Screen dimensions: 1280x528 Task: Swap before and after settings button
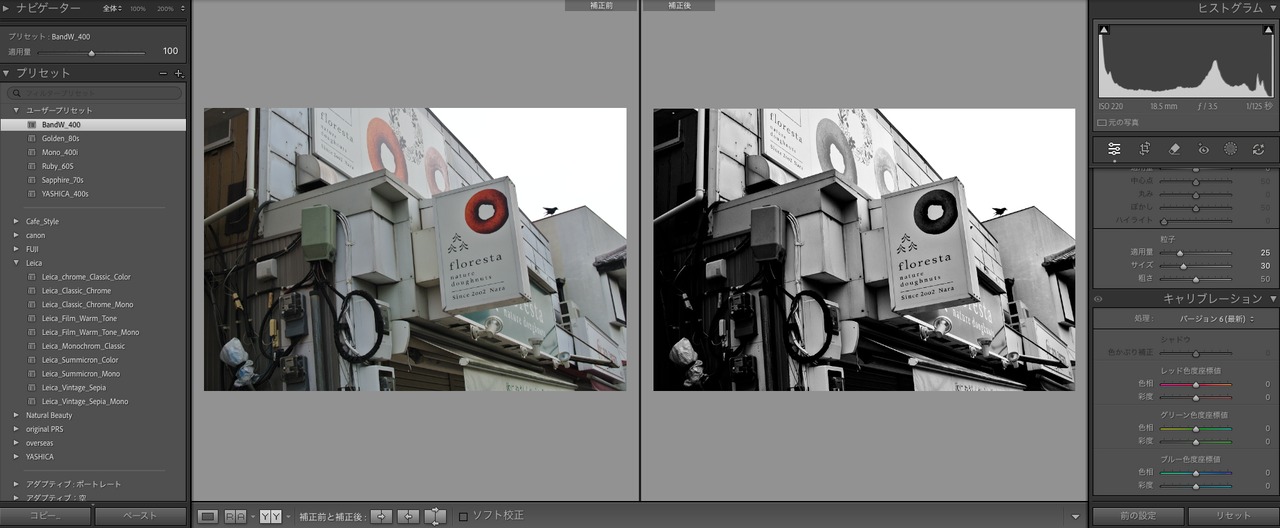(435, 516)
